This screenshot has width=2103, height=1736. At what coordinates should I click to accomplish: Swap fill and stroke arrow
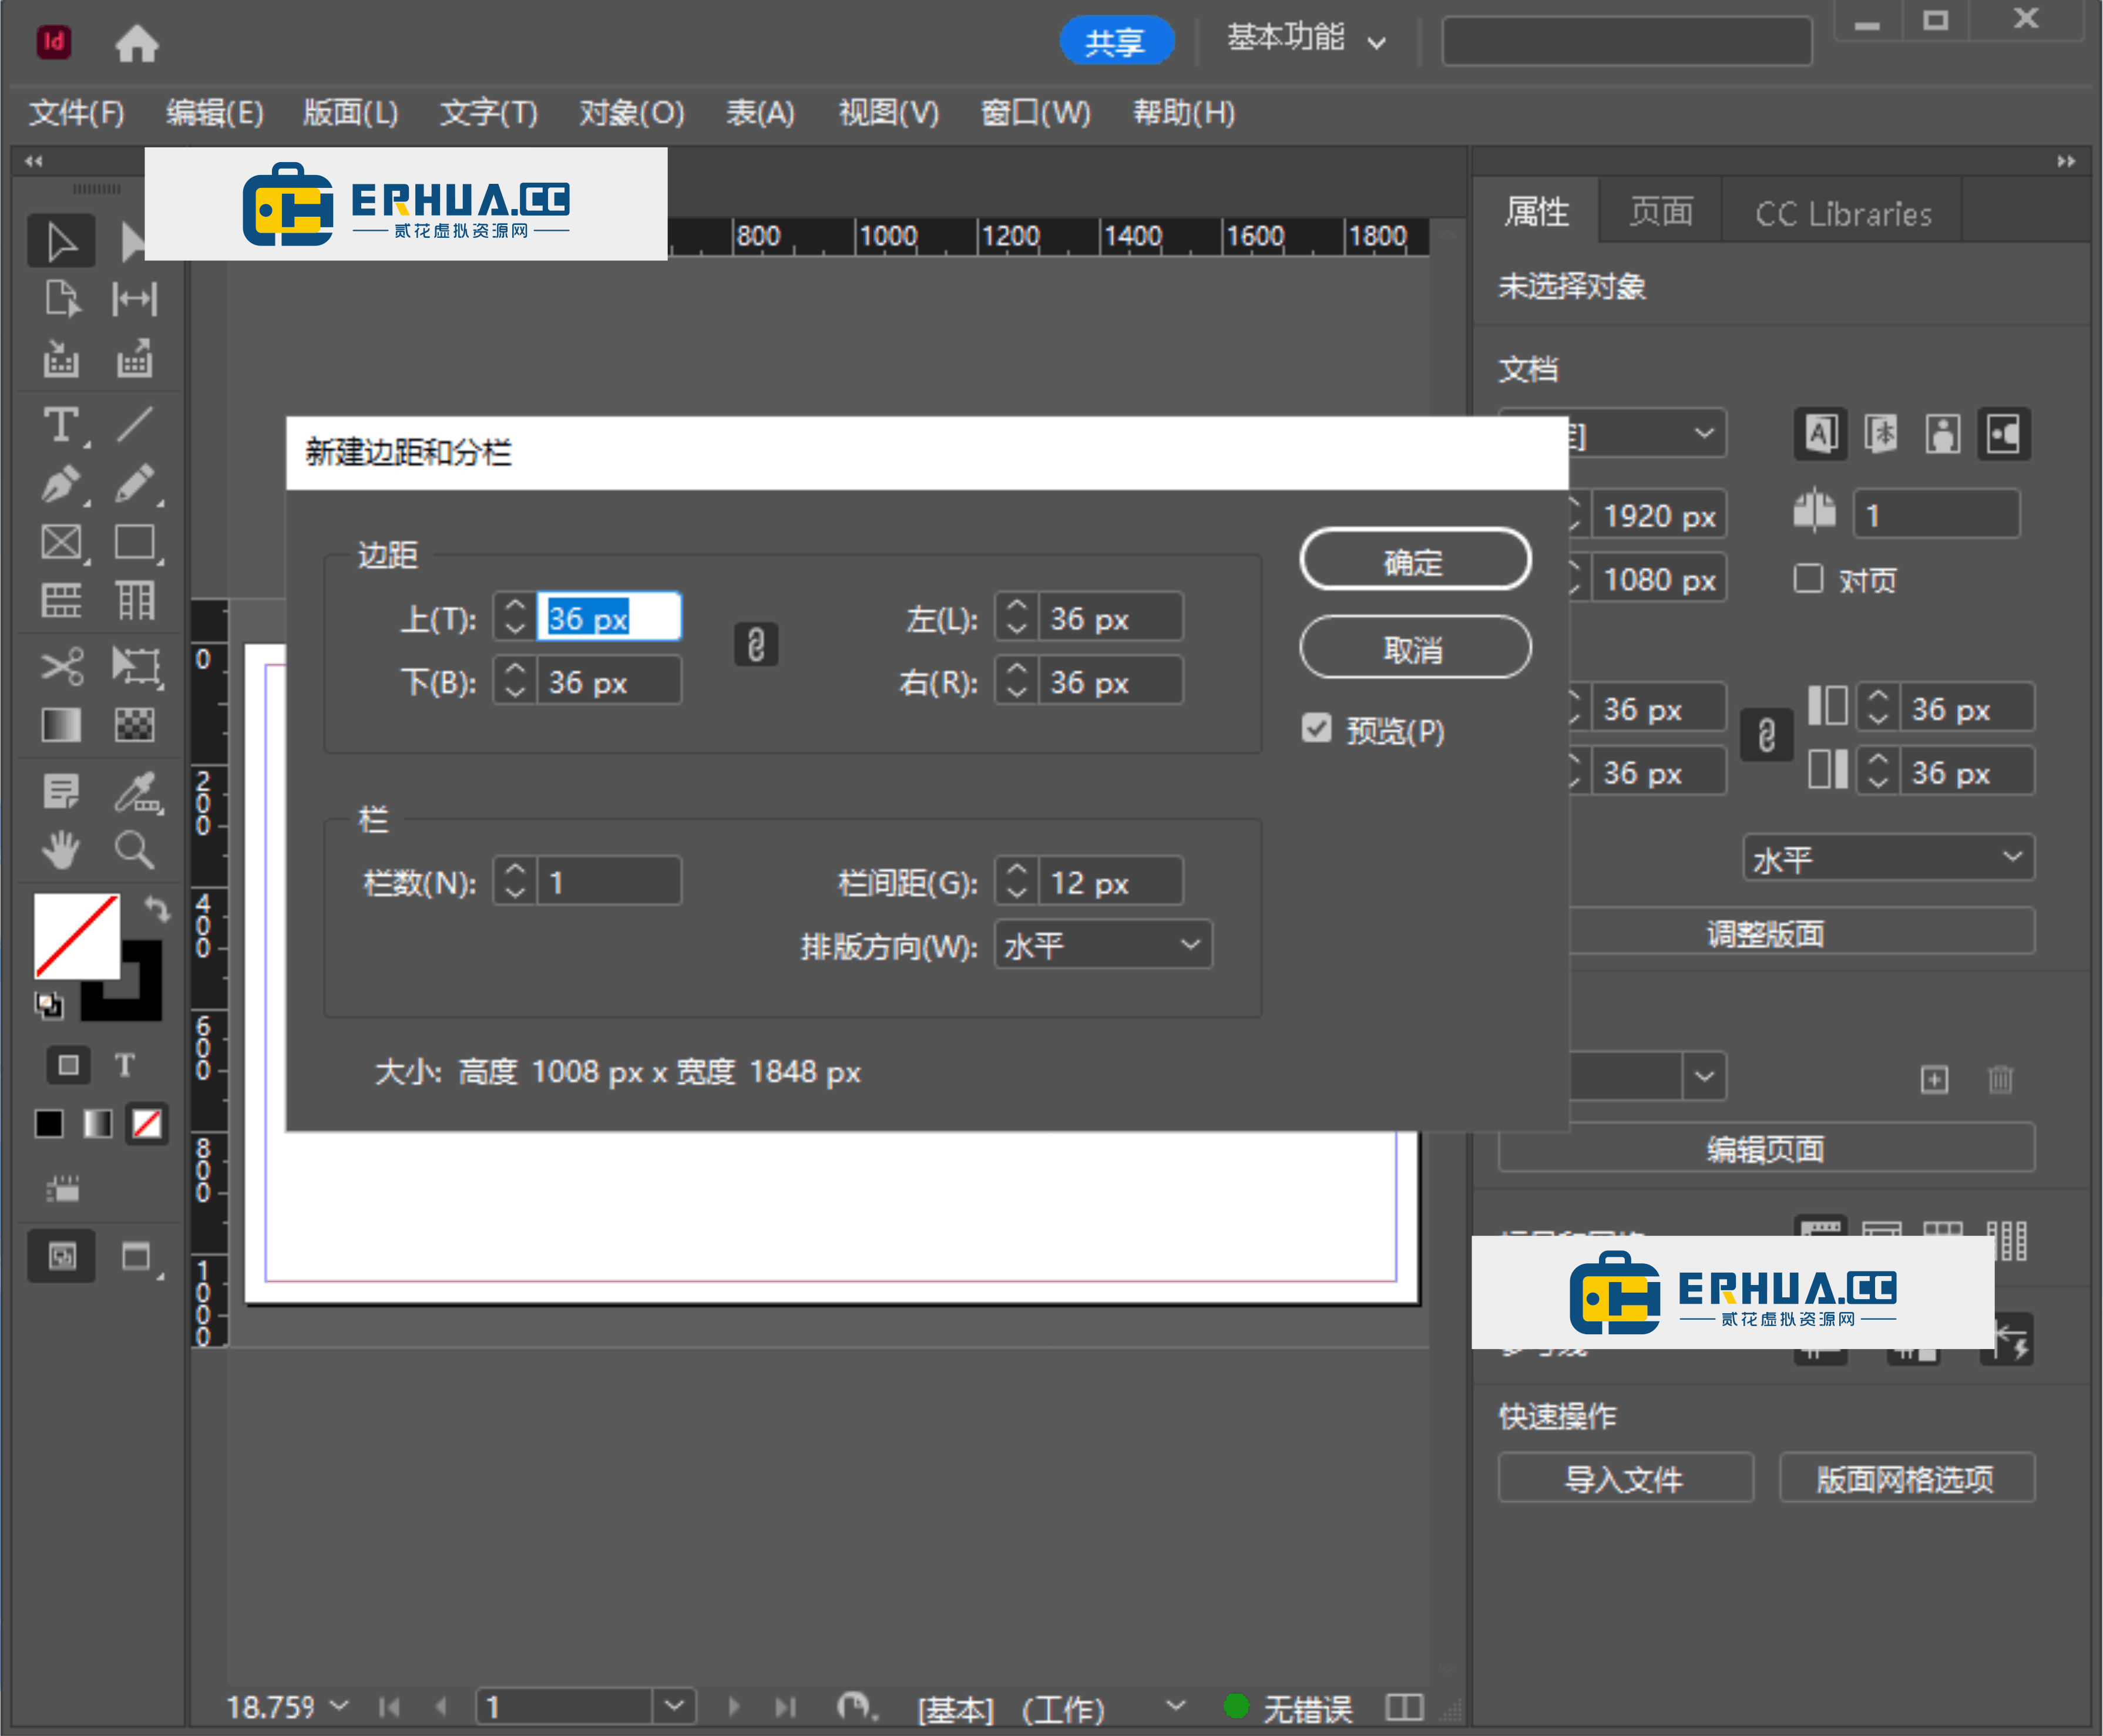(157, 908)
